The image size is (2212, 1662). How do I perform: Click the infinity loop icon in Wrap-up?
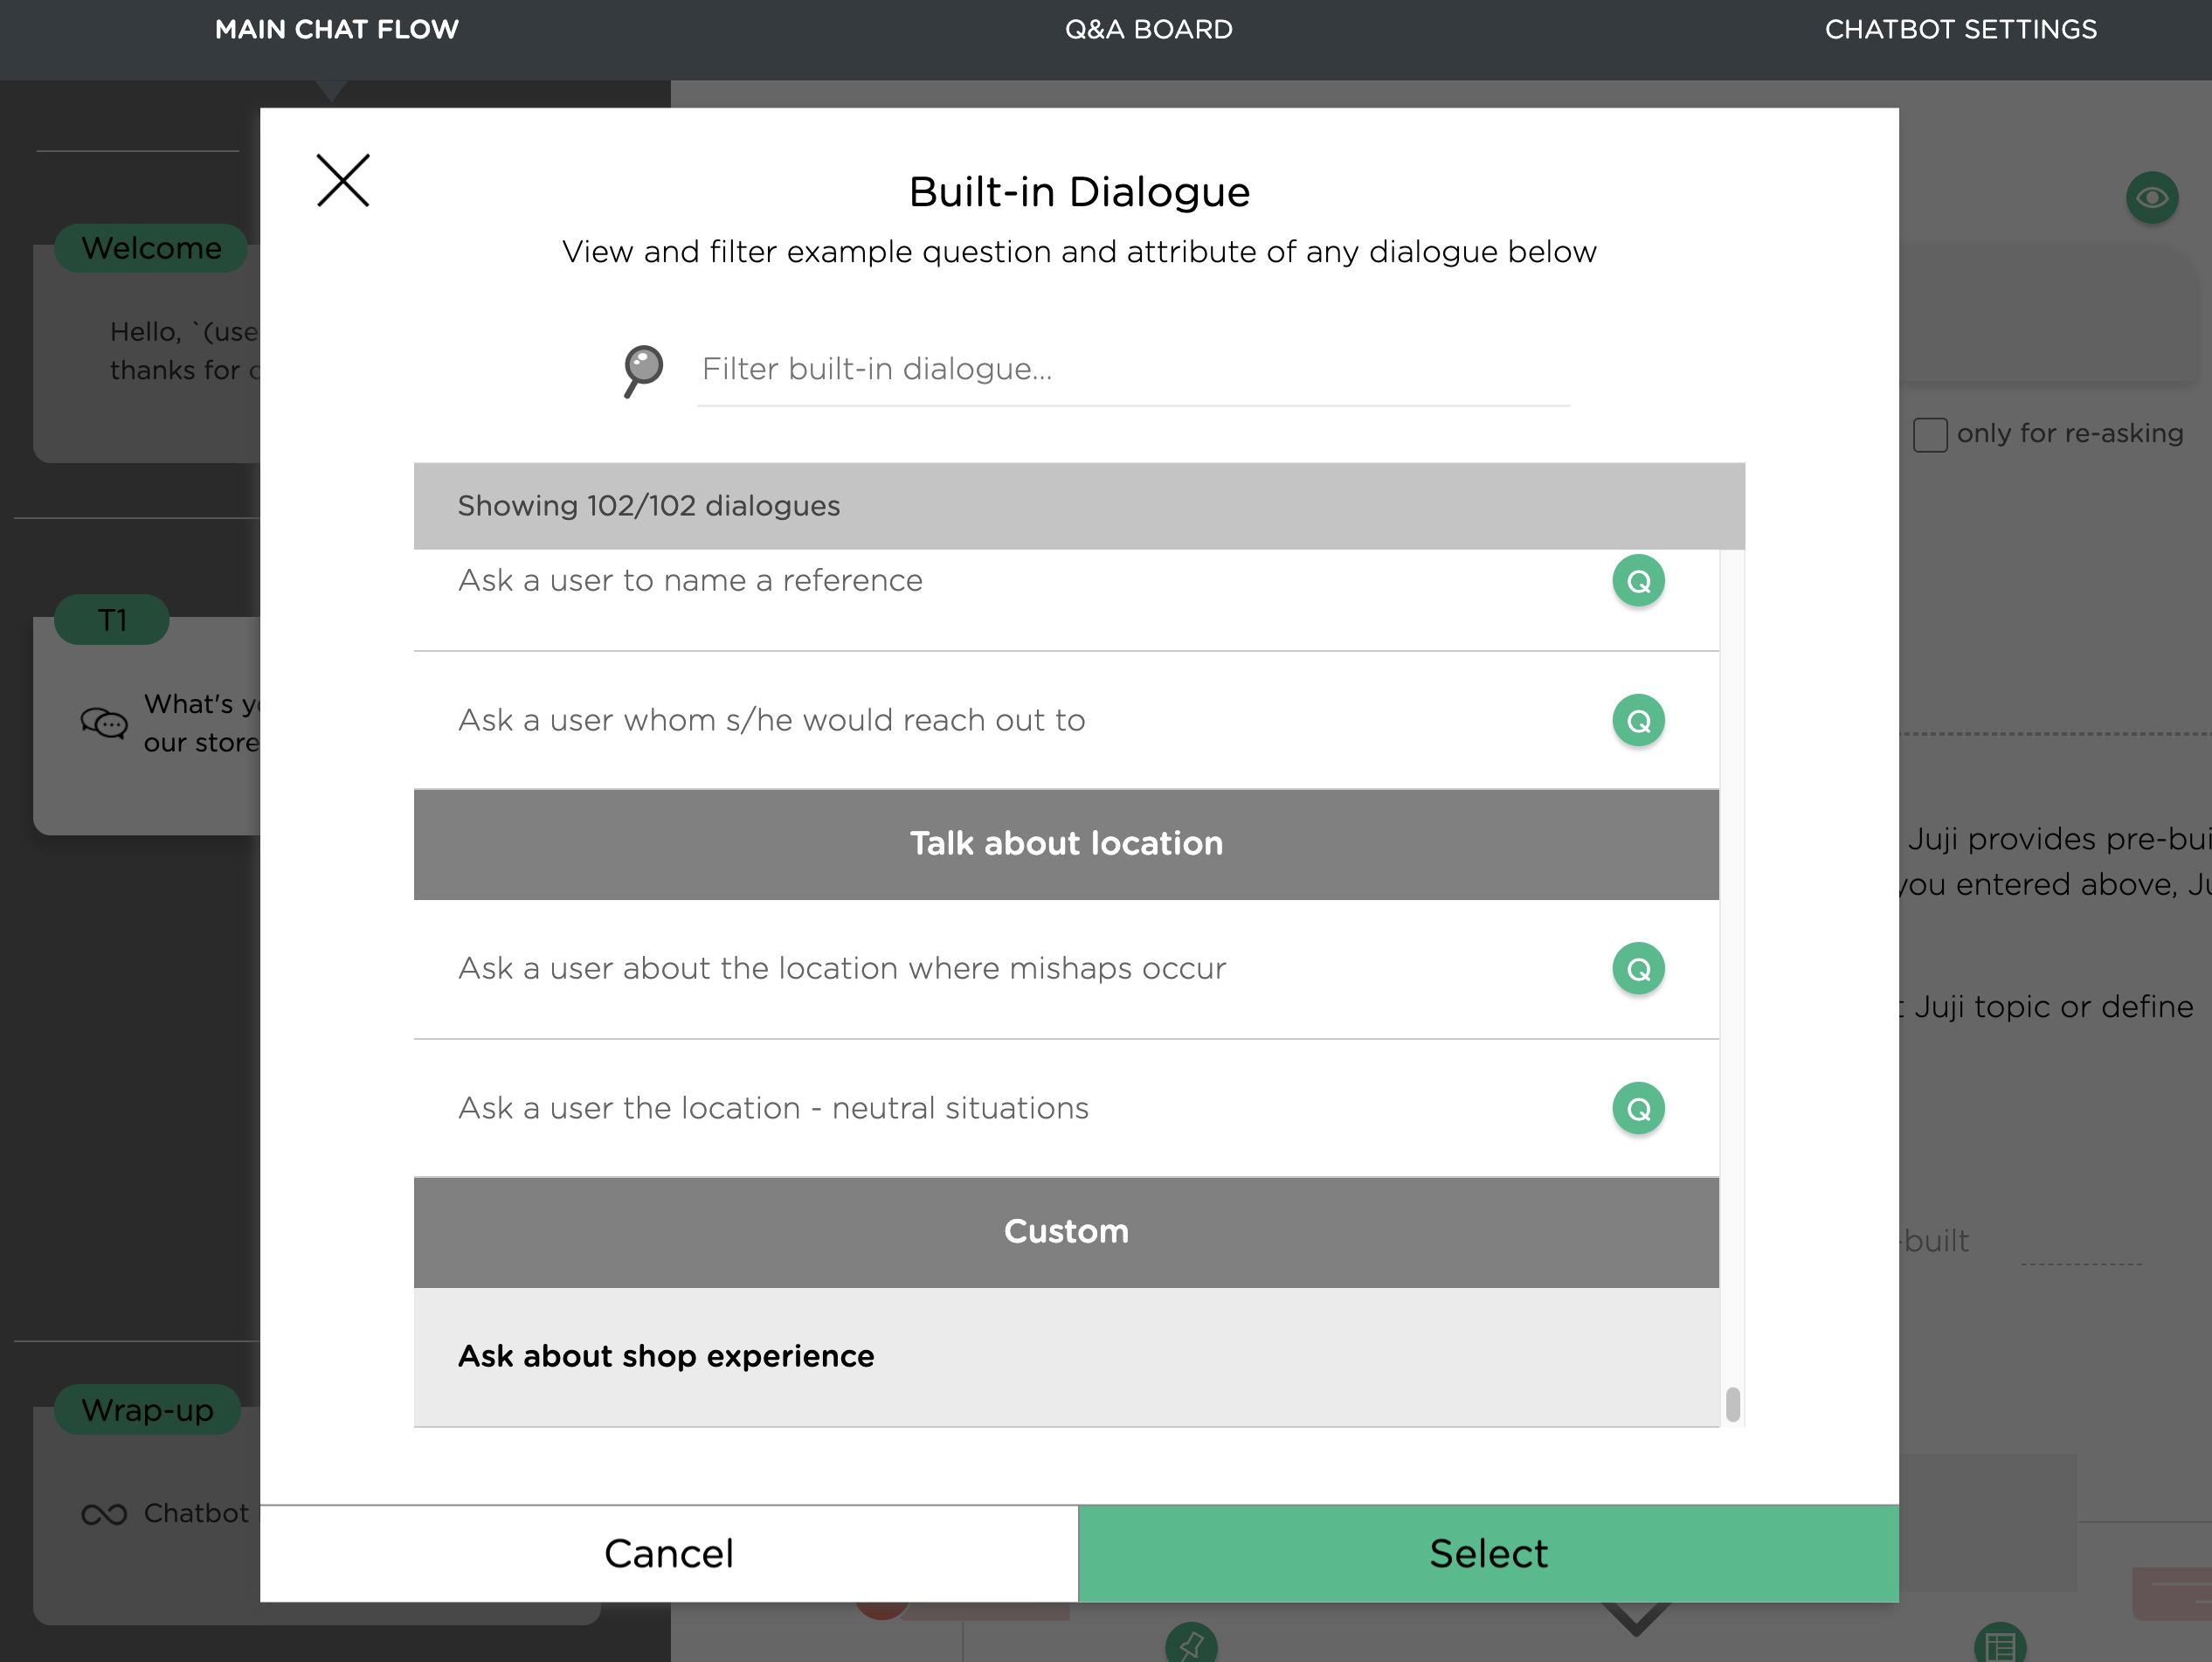[104, 1515]
